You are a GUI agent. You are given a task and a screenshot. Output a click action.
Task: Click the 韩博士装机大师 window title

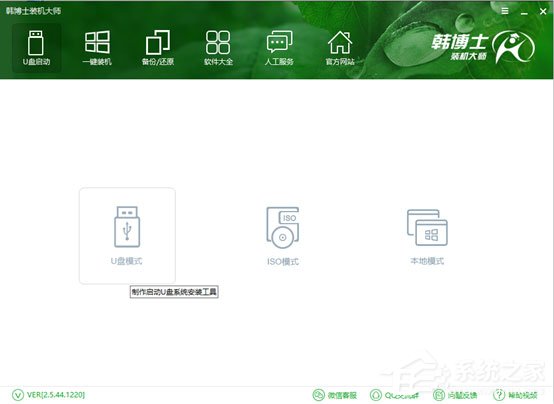coord(33,11)
